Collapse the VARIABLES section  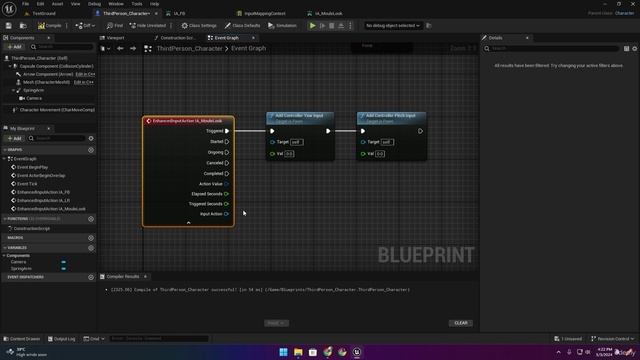click(x=4, y=248)
